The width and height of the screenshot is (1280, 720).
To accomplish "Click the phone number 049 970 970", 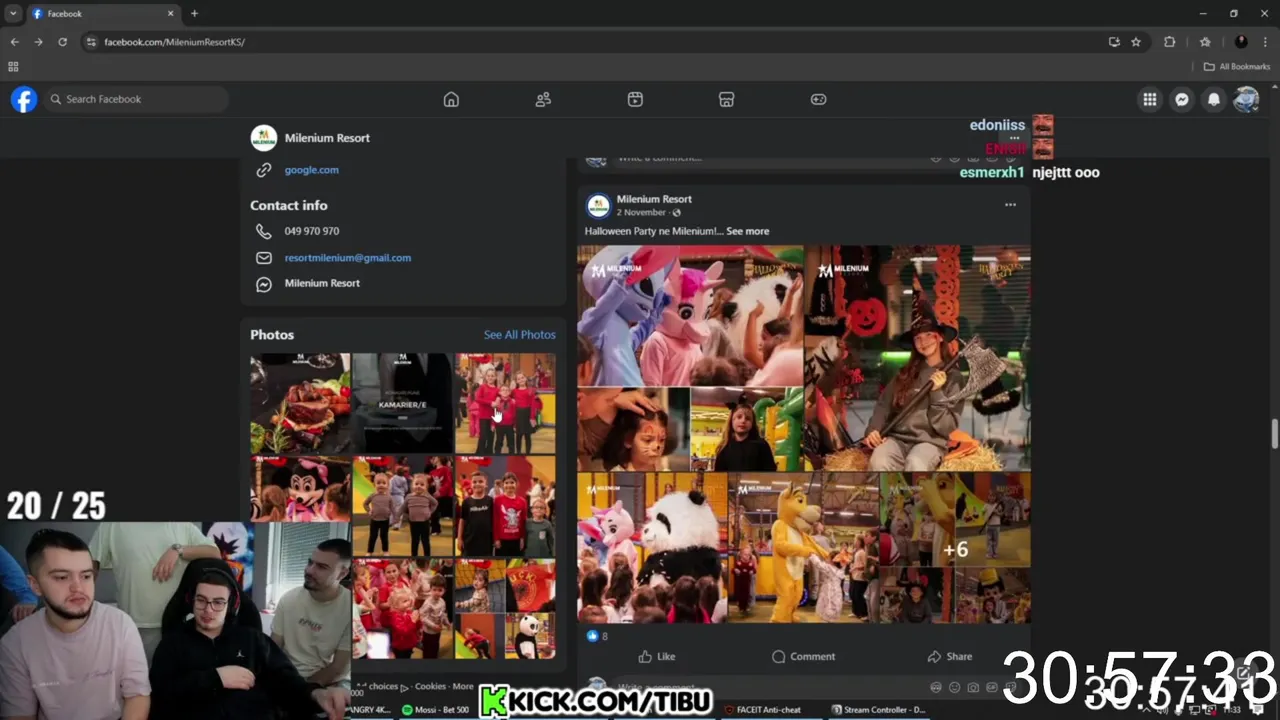I will click(311, 231).
